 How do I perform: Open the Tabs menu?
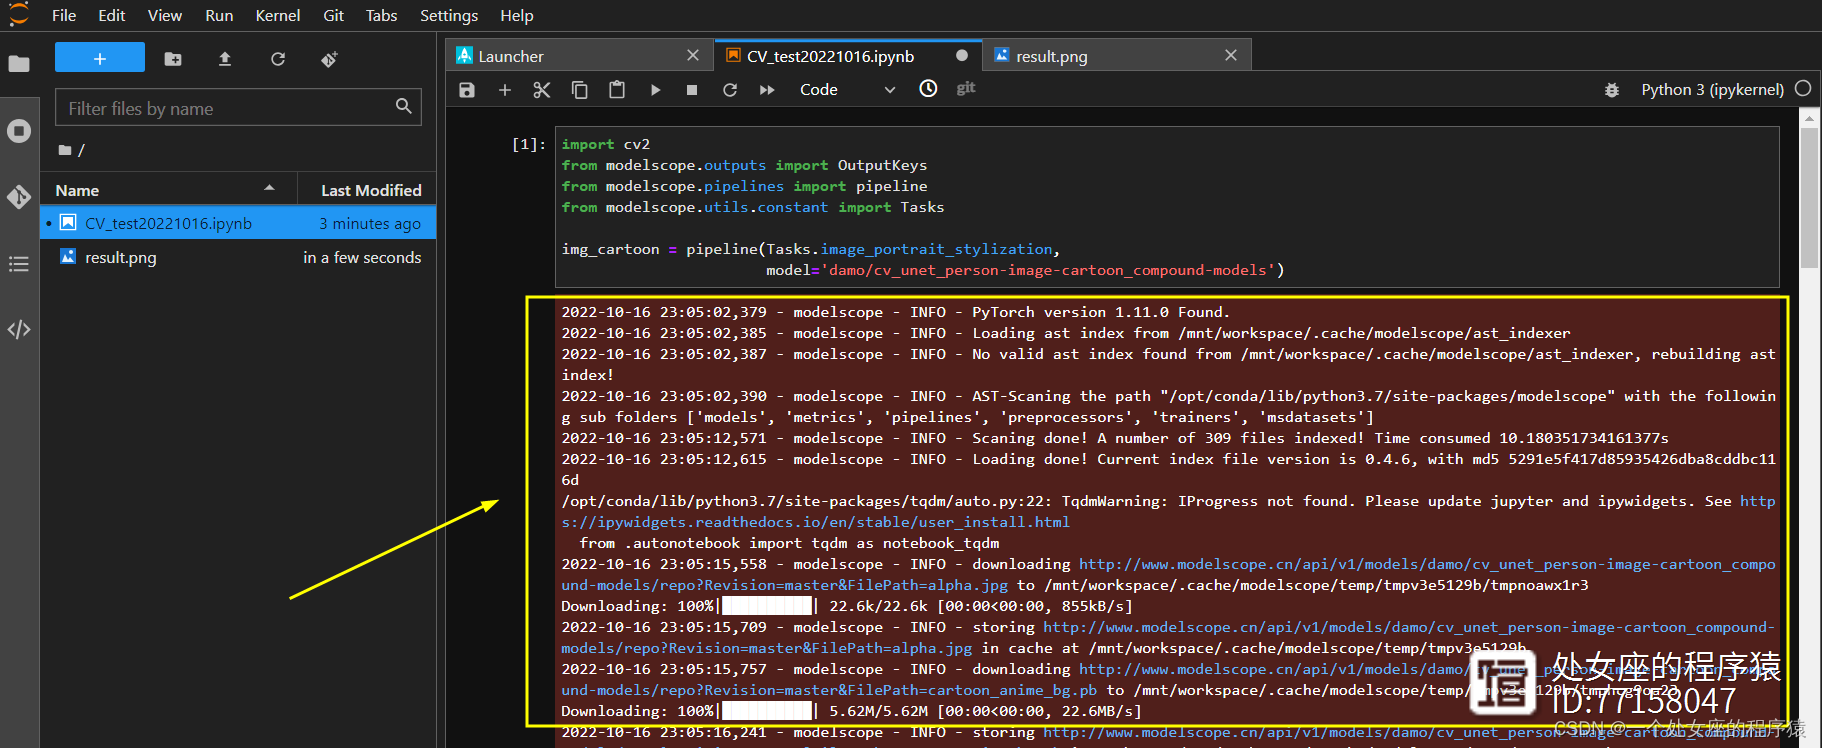pyautogui.click(x=382, y=15)
